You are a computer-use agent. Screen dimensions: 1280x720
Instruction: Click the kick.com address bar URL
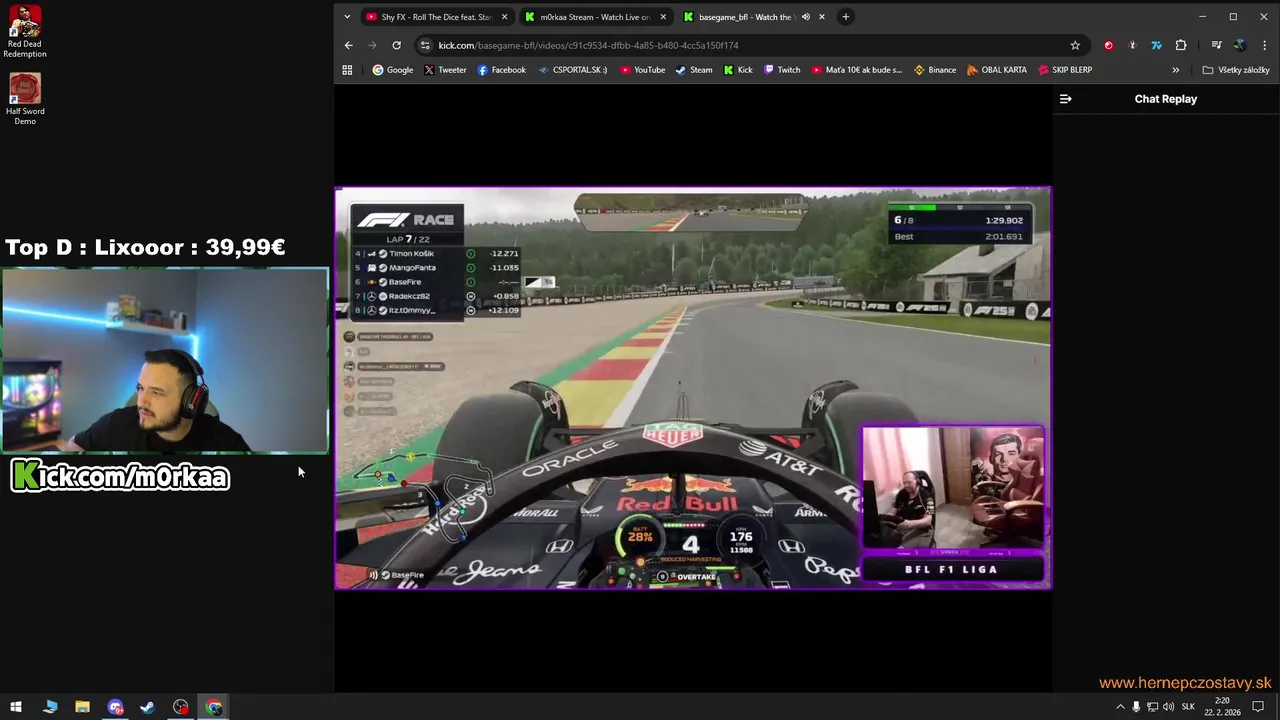point(588,45)
